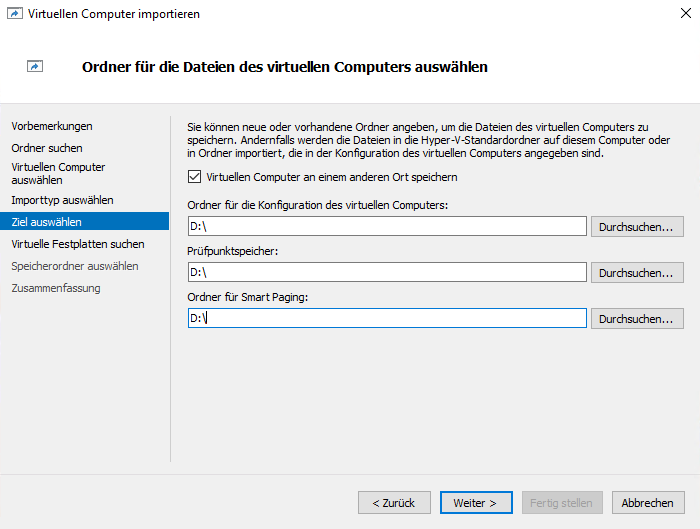The width and height of the screenshot is (700, 529).
Task: Click the import icon beside the page heading
Action: pyautogui.click(x=35, y=67)
